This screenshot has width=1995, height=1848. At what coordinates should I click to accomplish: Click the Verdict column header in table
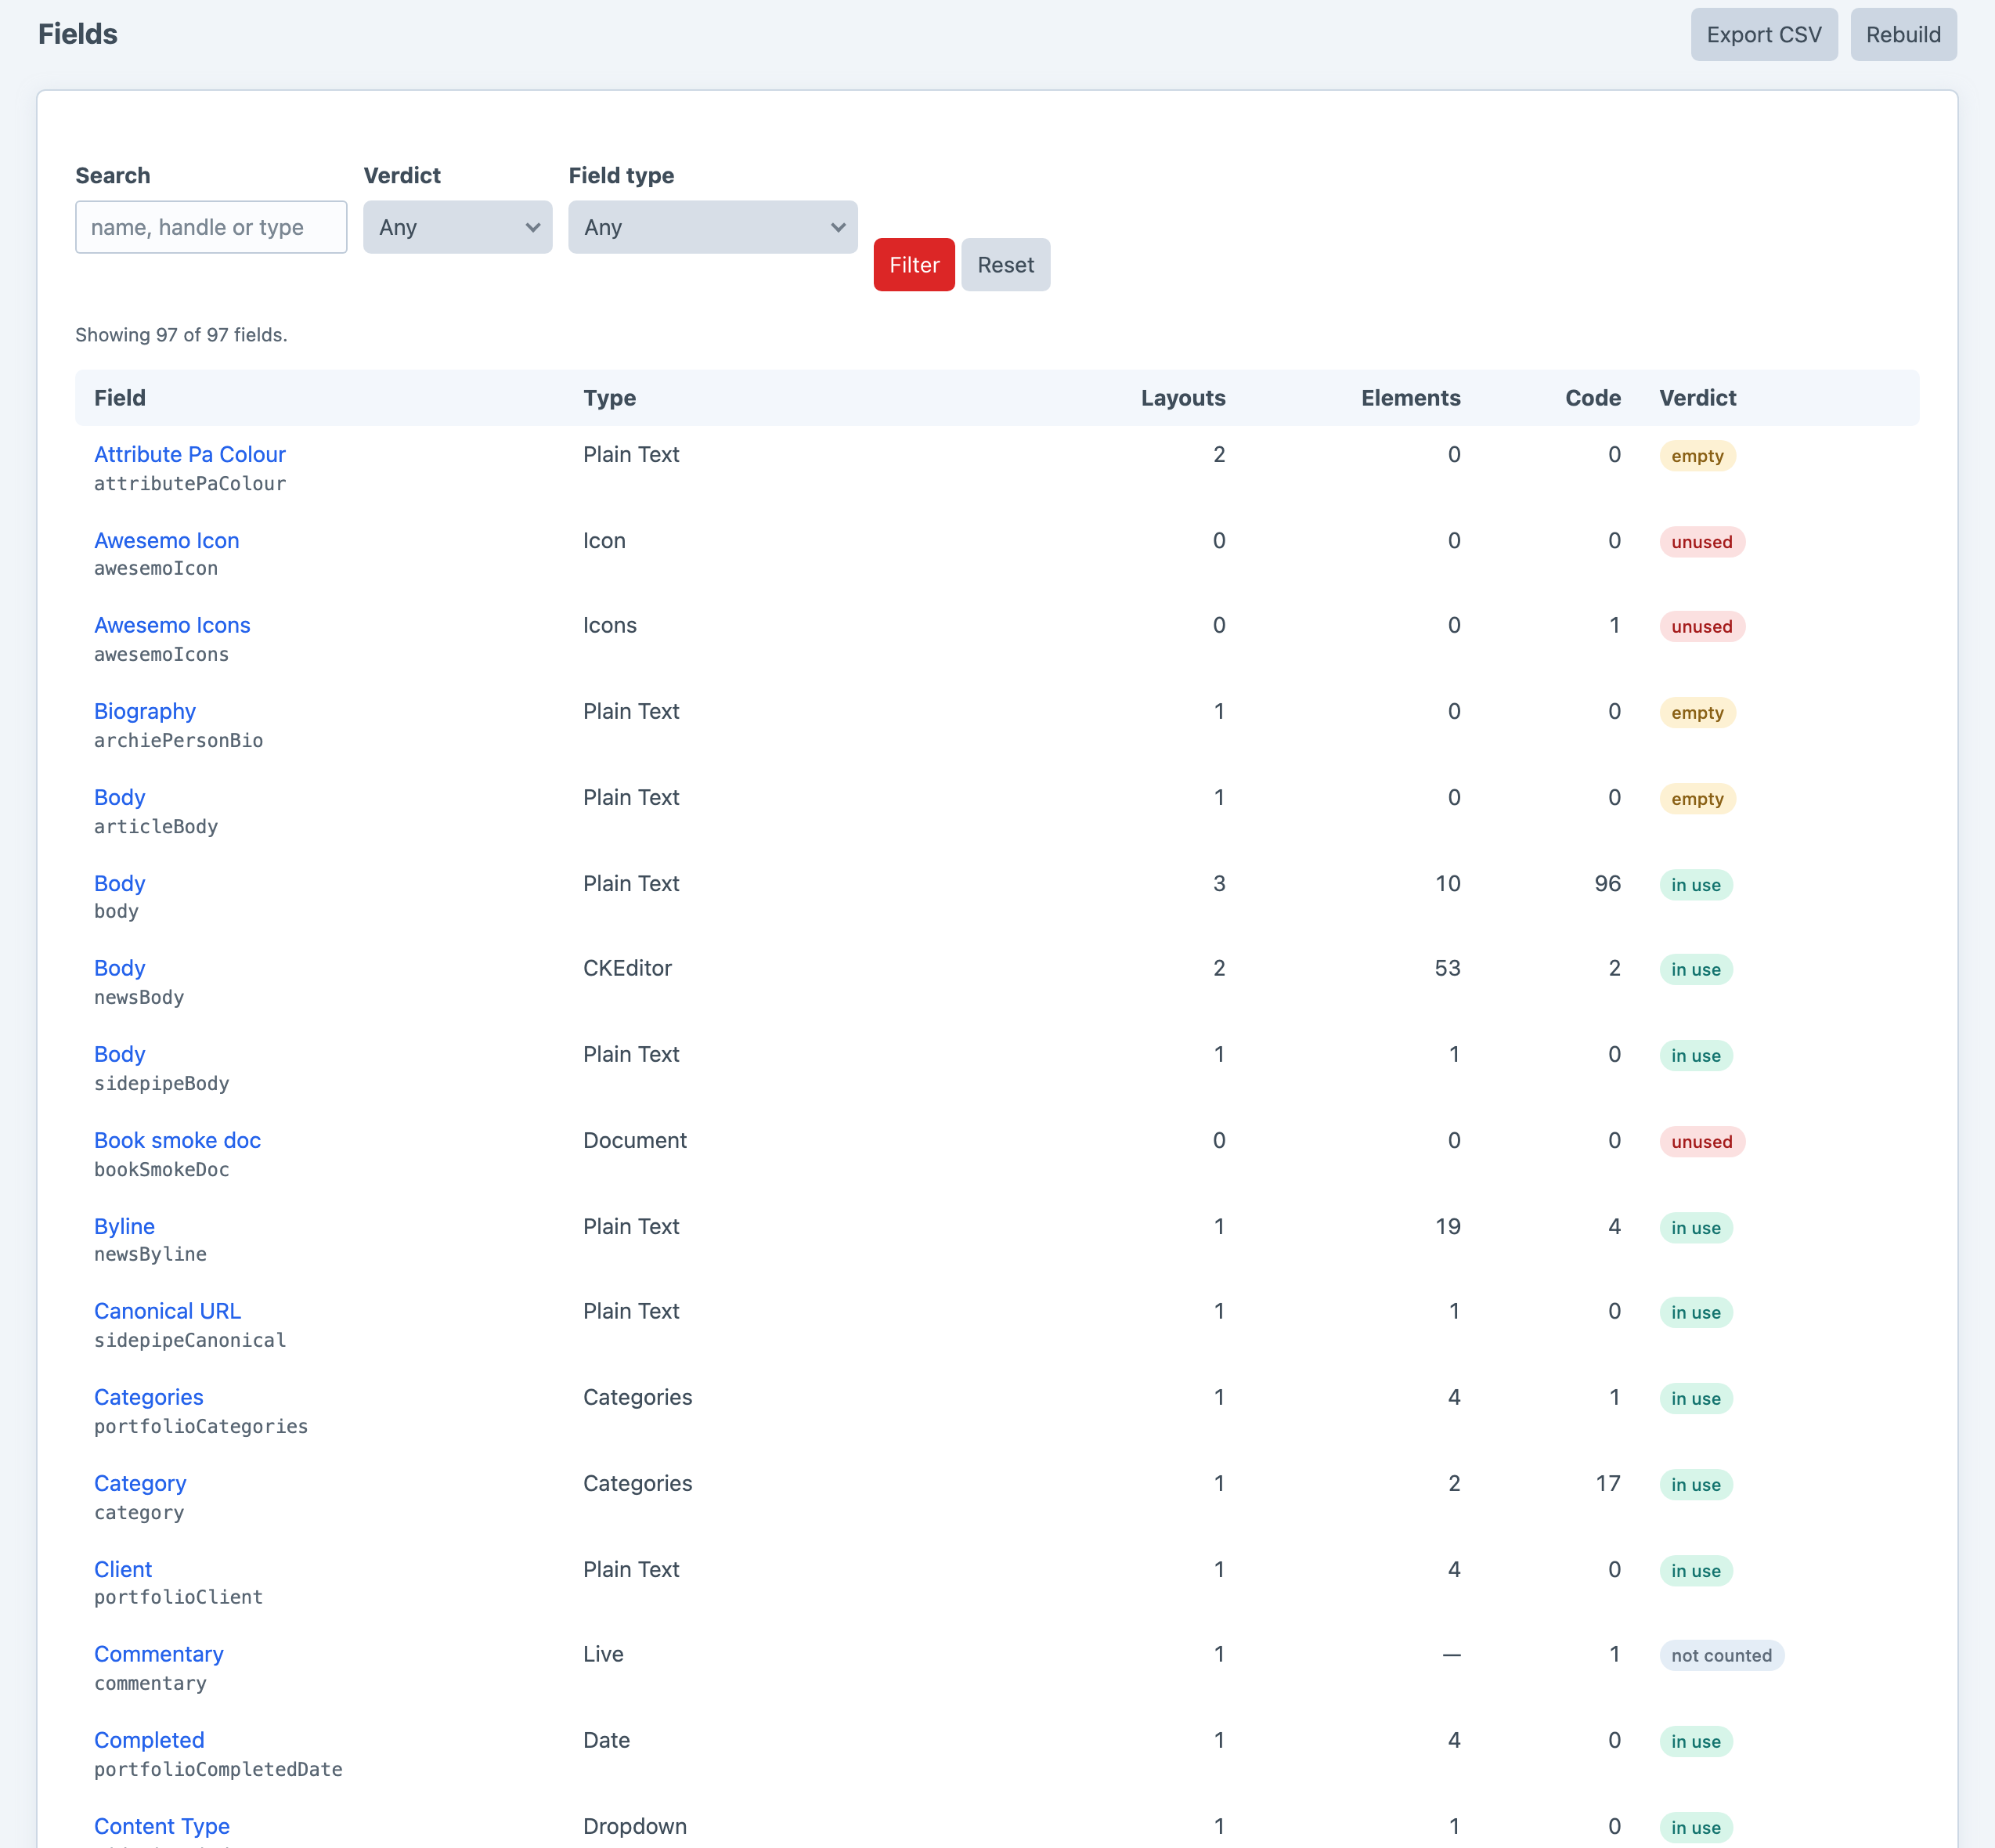click(x=1697, y=398)
